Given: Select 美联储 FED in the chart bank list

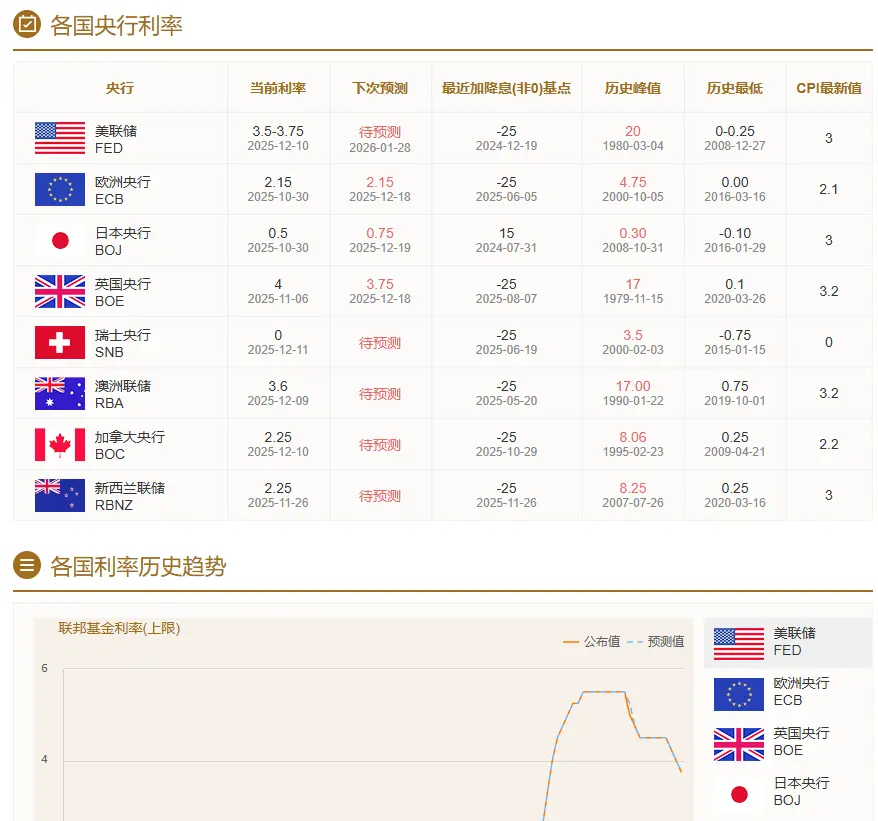Looking at the screenshot, I should click(788, 643).
